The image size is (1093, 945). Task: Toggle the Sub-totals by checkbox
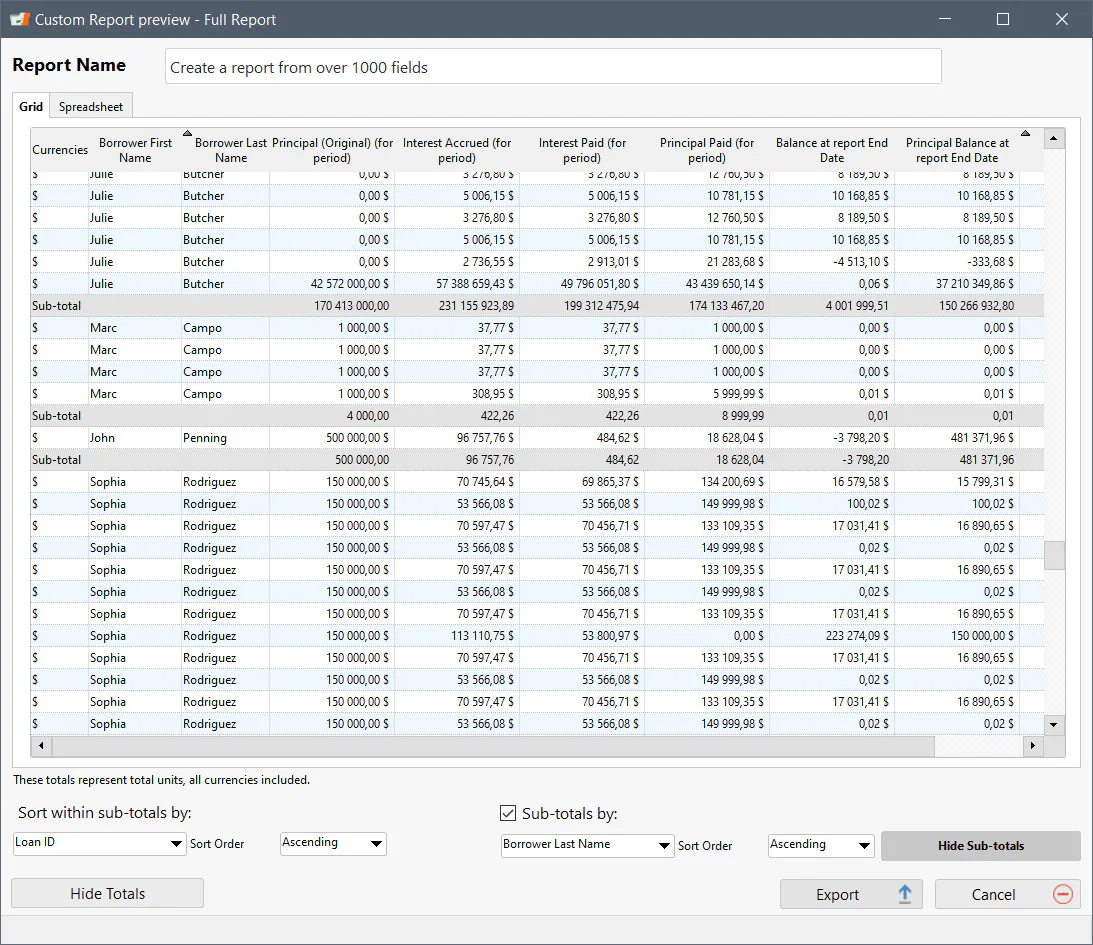coord(508,813)
